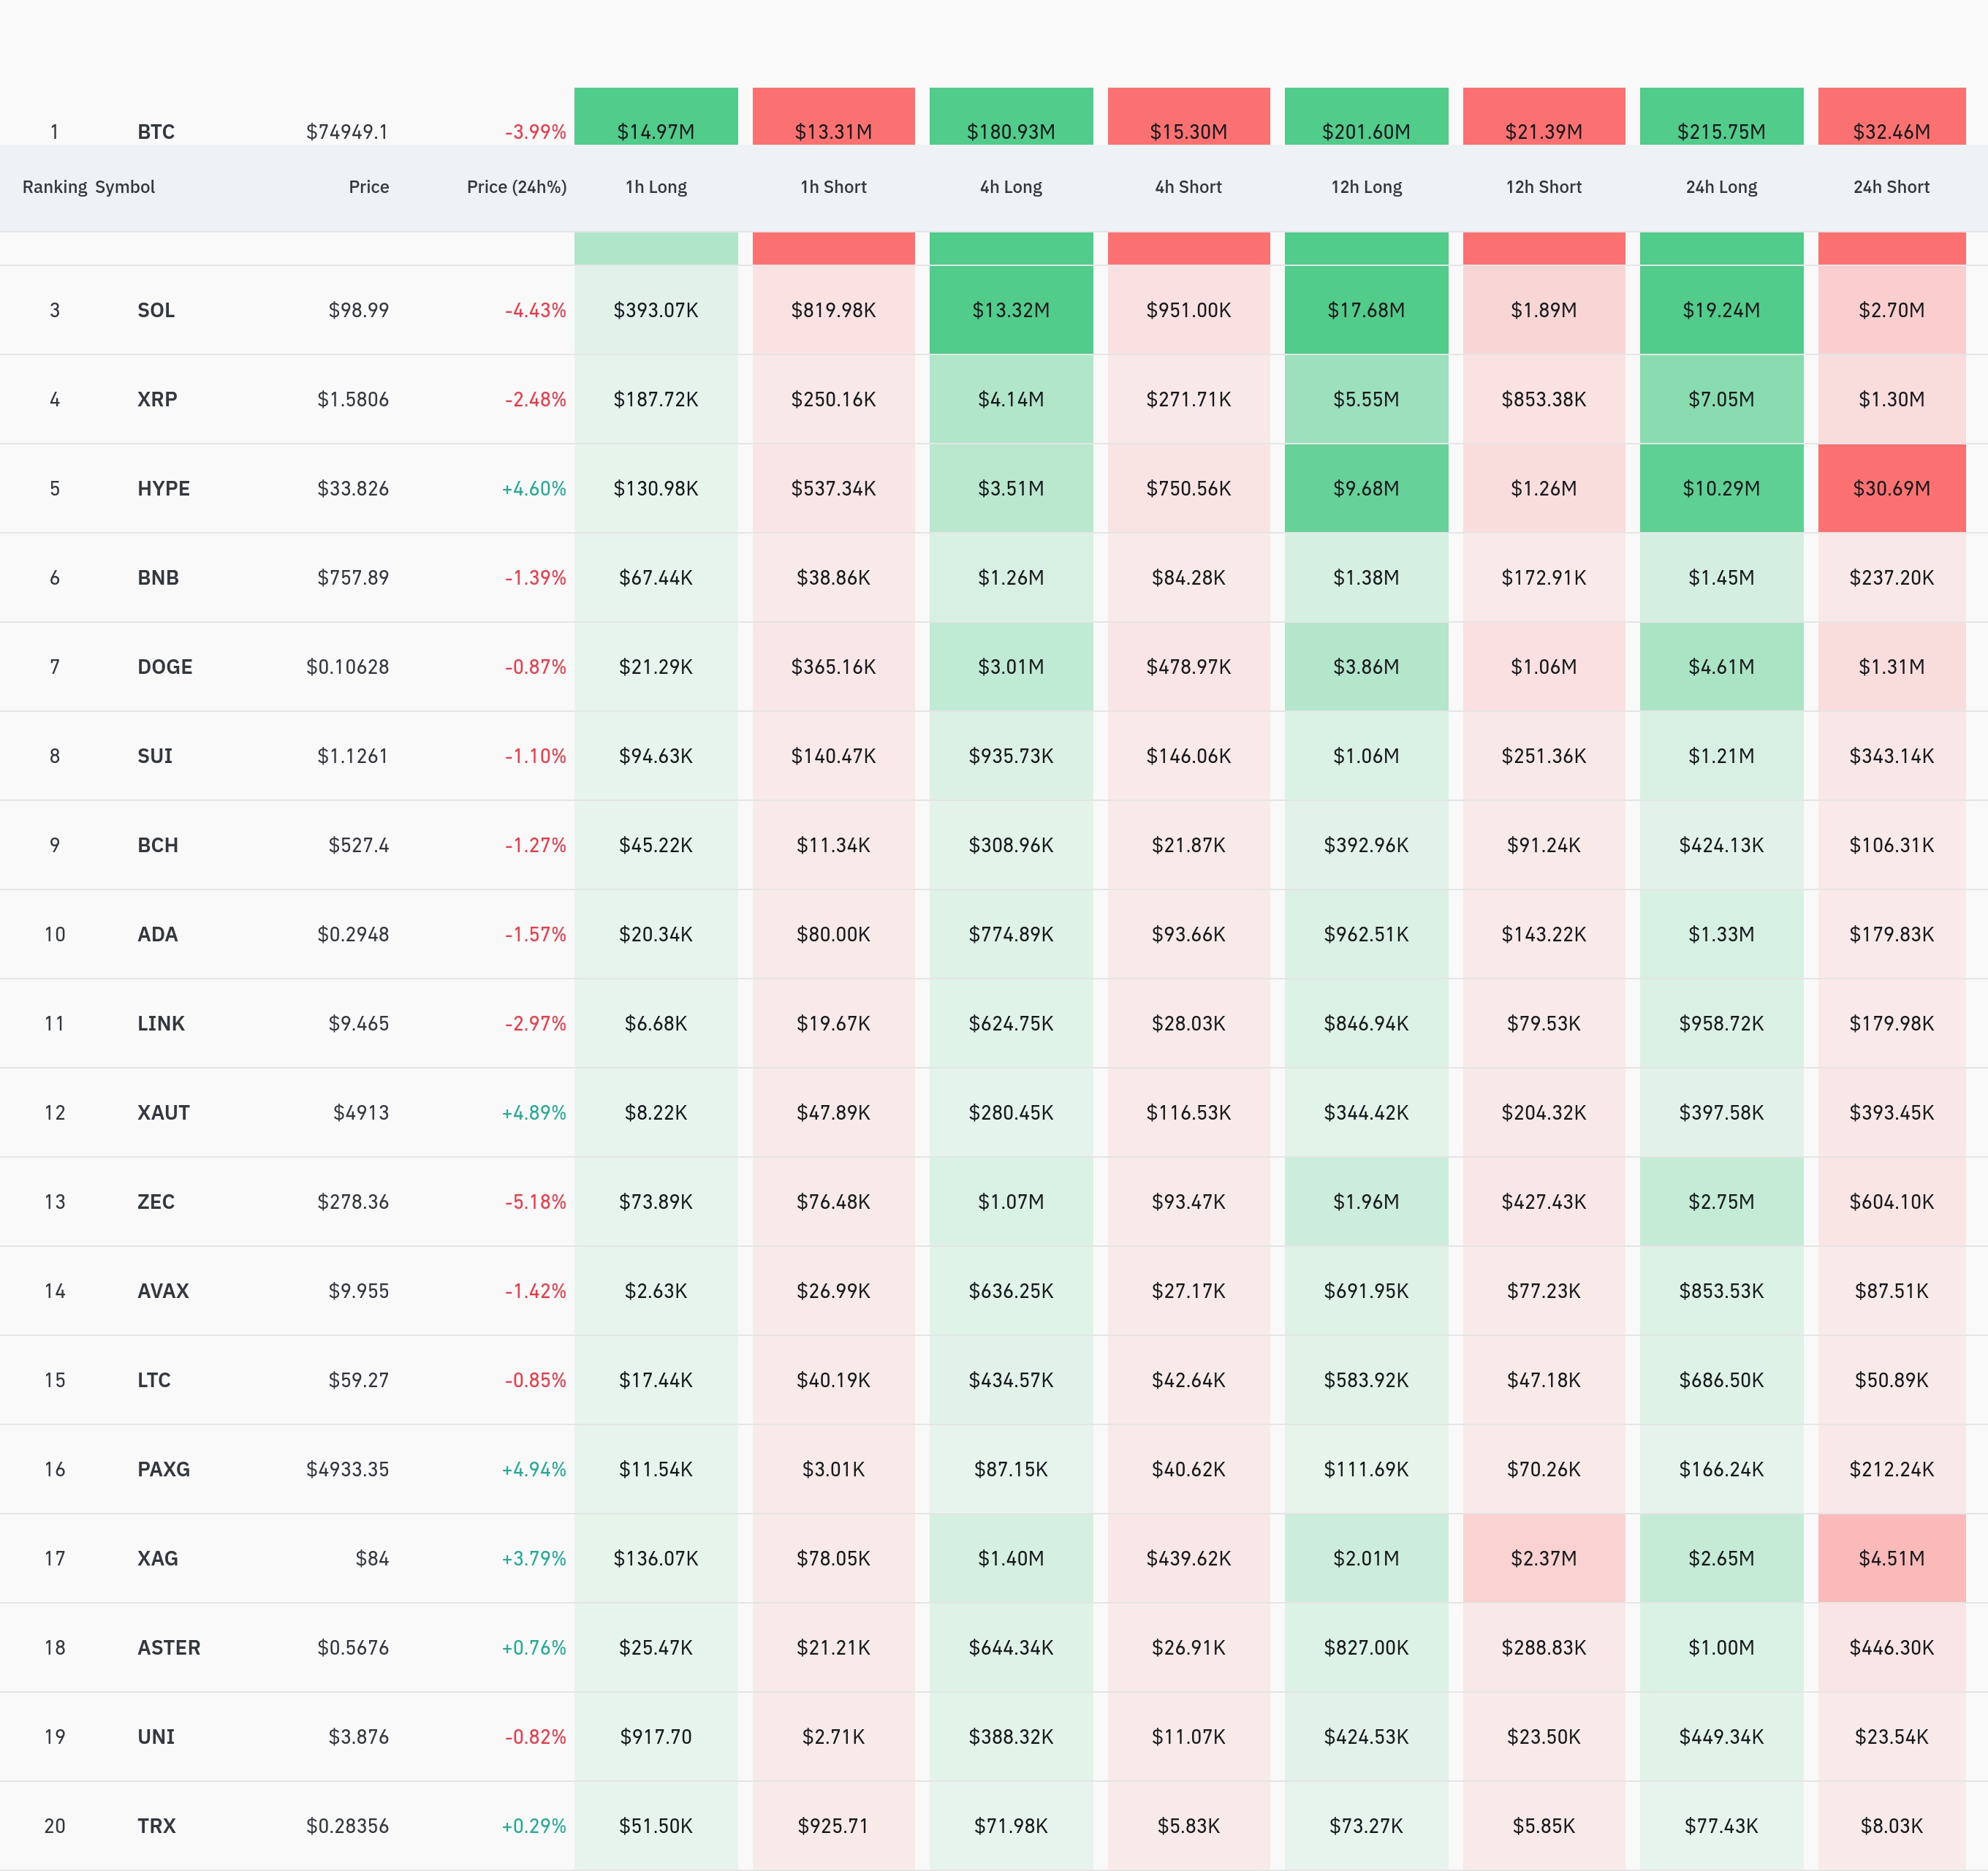Select the DOGE symbol

coord(164,667)
